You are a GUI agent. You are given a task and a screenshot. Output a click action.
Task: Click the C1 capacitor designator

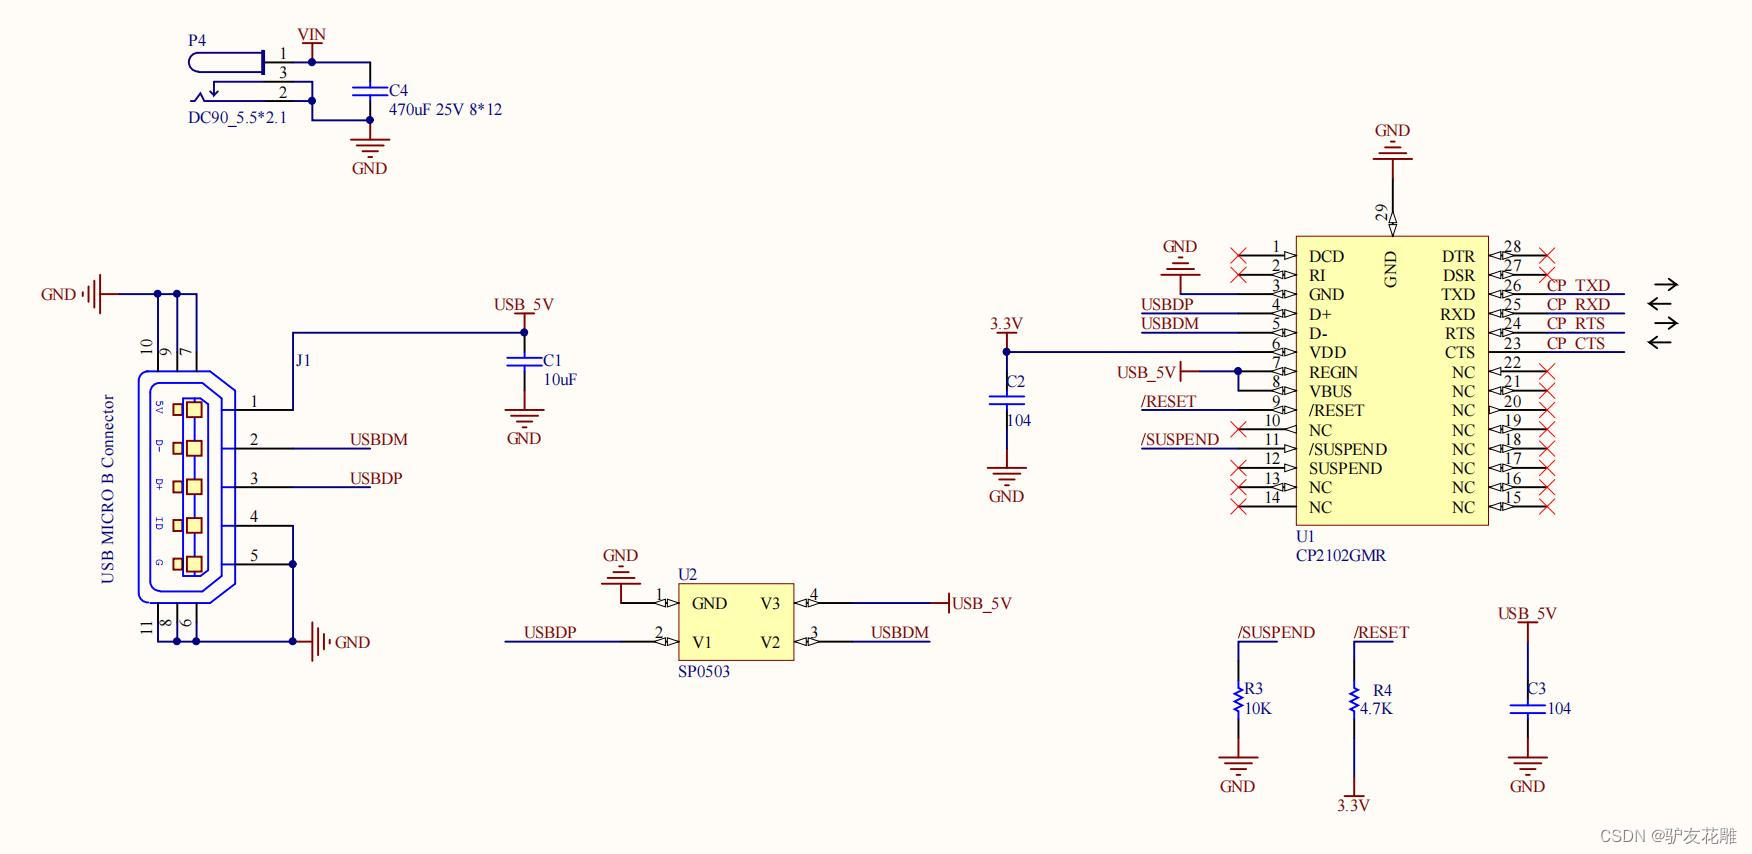pyautogui.click(x=552, y=360)
